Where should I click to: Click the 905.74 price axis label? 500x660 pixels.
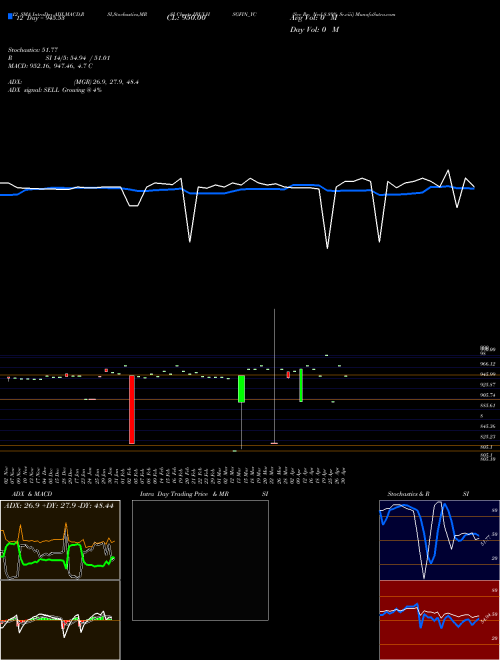coord(487,395)
